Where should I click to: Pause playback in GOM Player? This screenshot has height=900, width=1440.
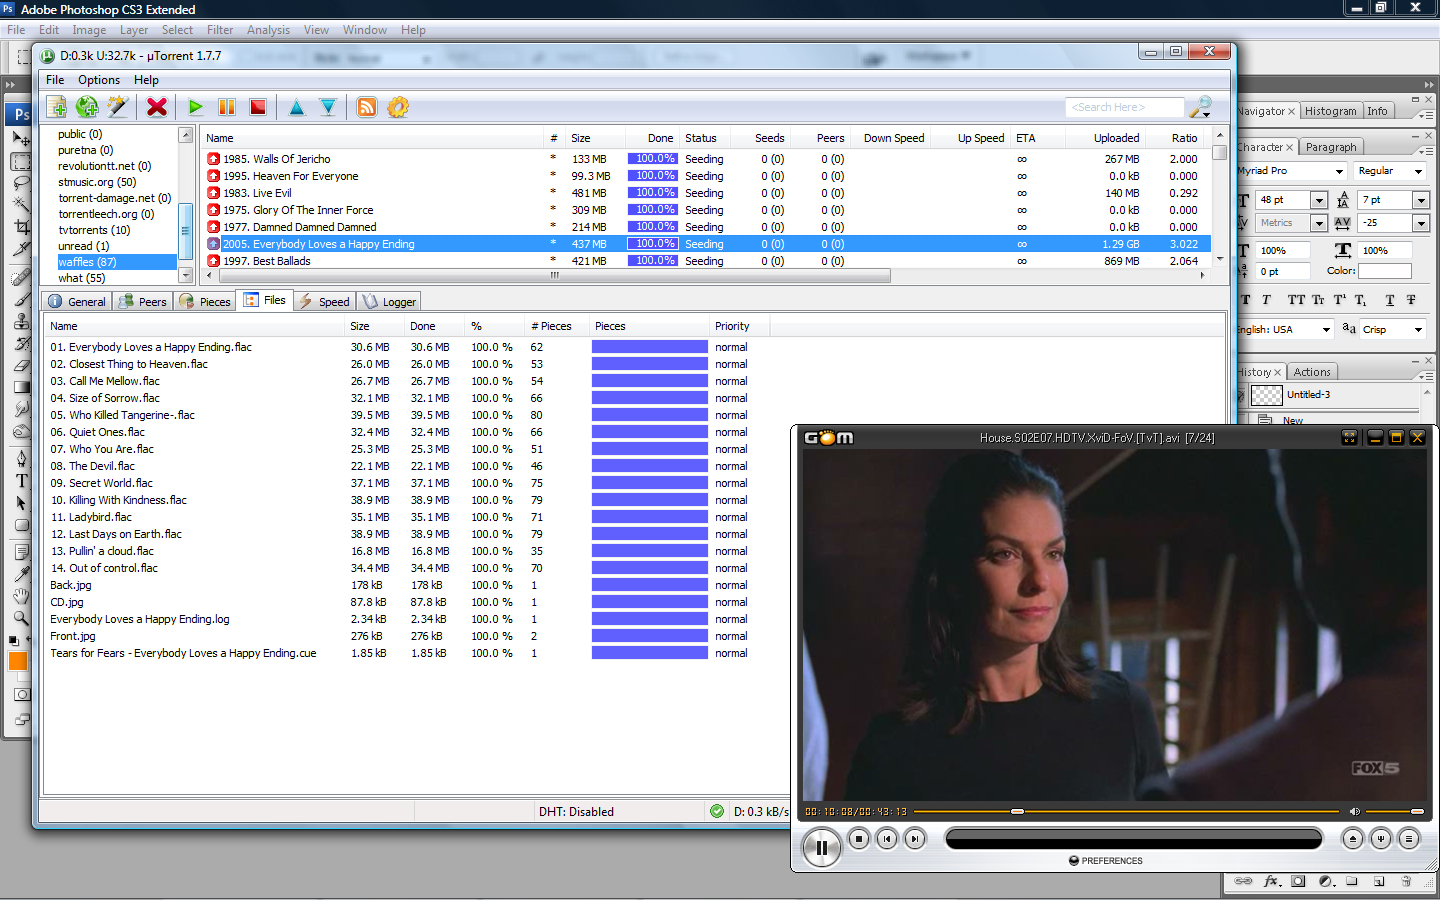(822, 848)
